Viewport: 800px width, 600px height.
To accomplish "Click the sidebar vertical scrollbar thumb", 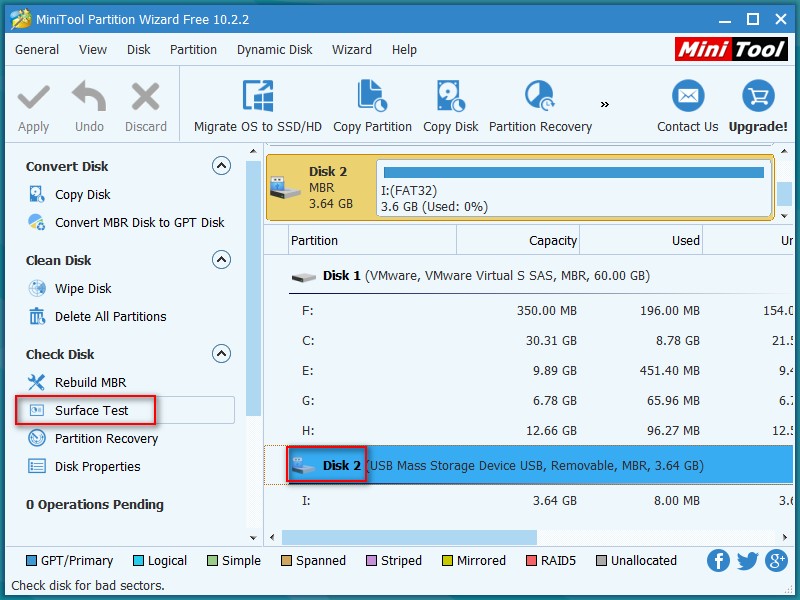I will pyautogui.click(x=253, y=288).
